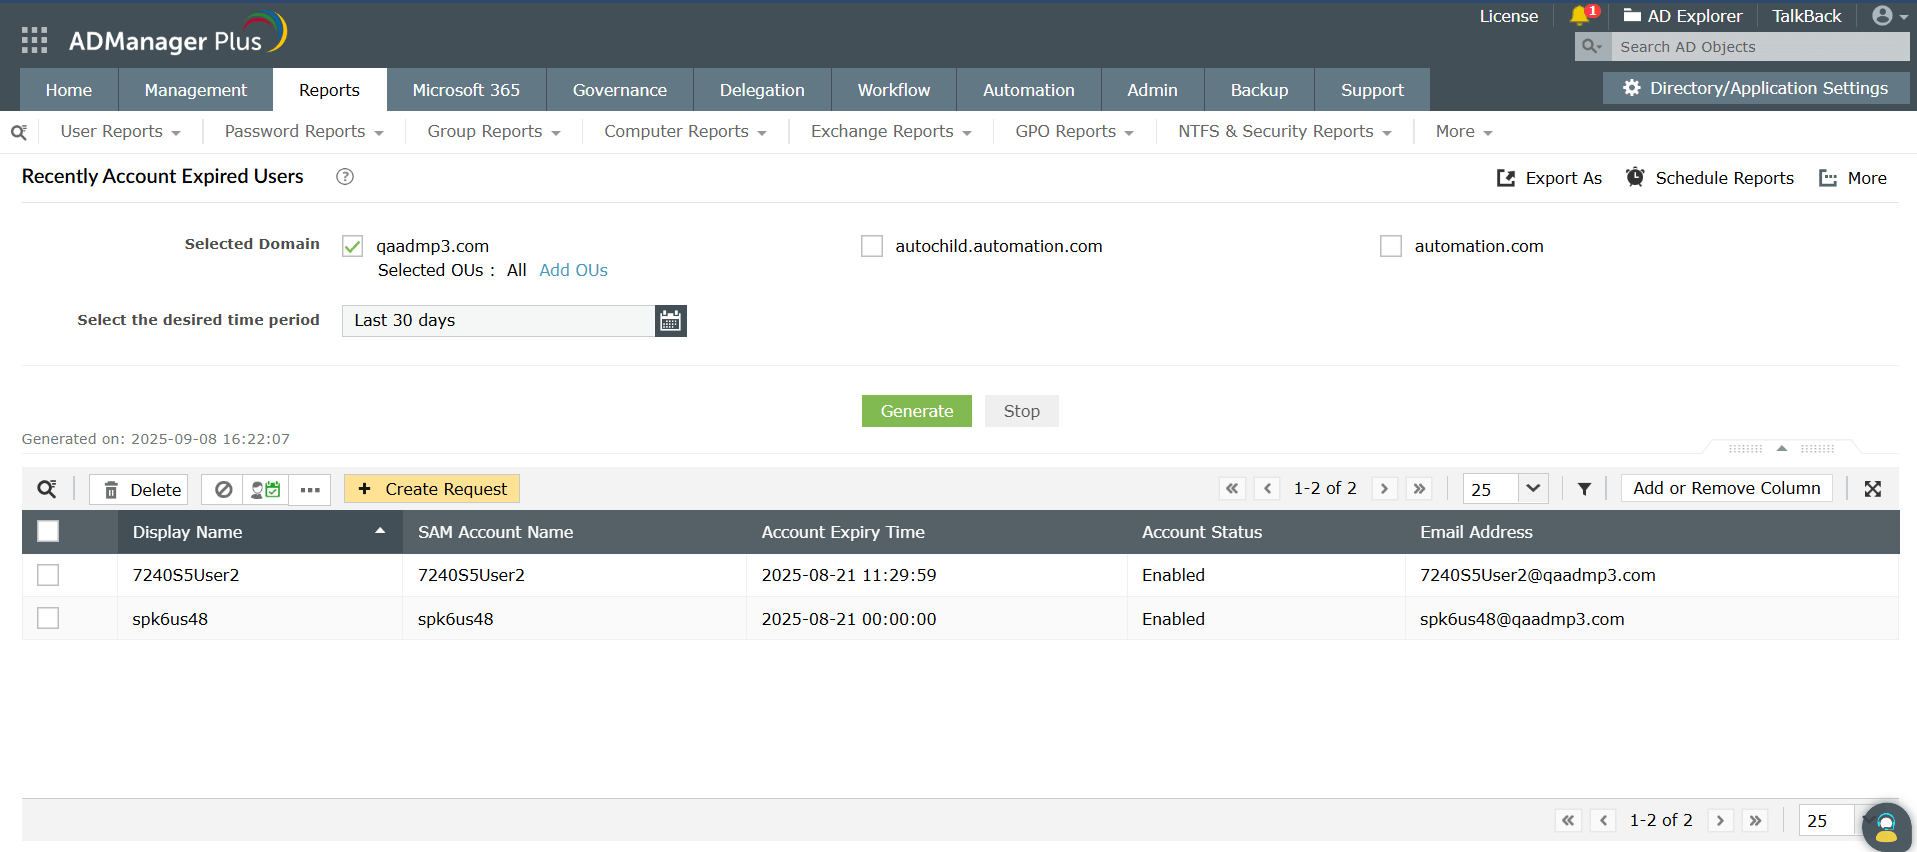This screenshot has width=1917, height=852.
Task: Go to previous page in the bottom pager
Action: tap(1604, 820)
